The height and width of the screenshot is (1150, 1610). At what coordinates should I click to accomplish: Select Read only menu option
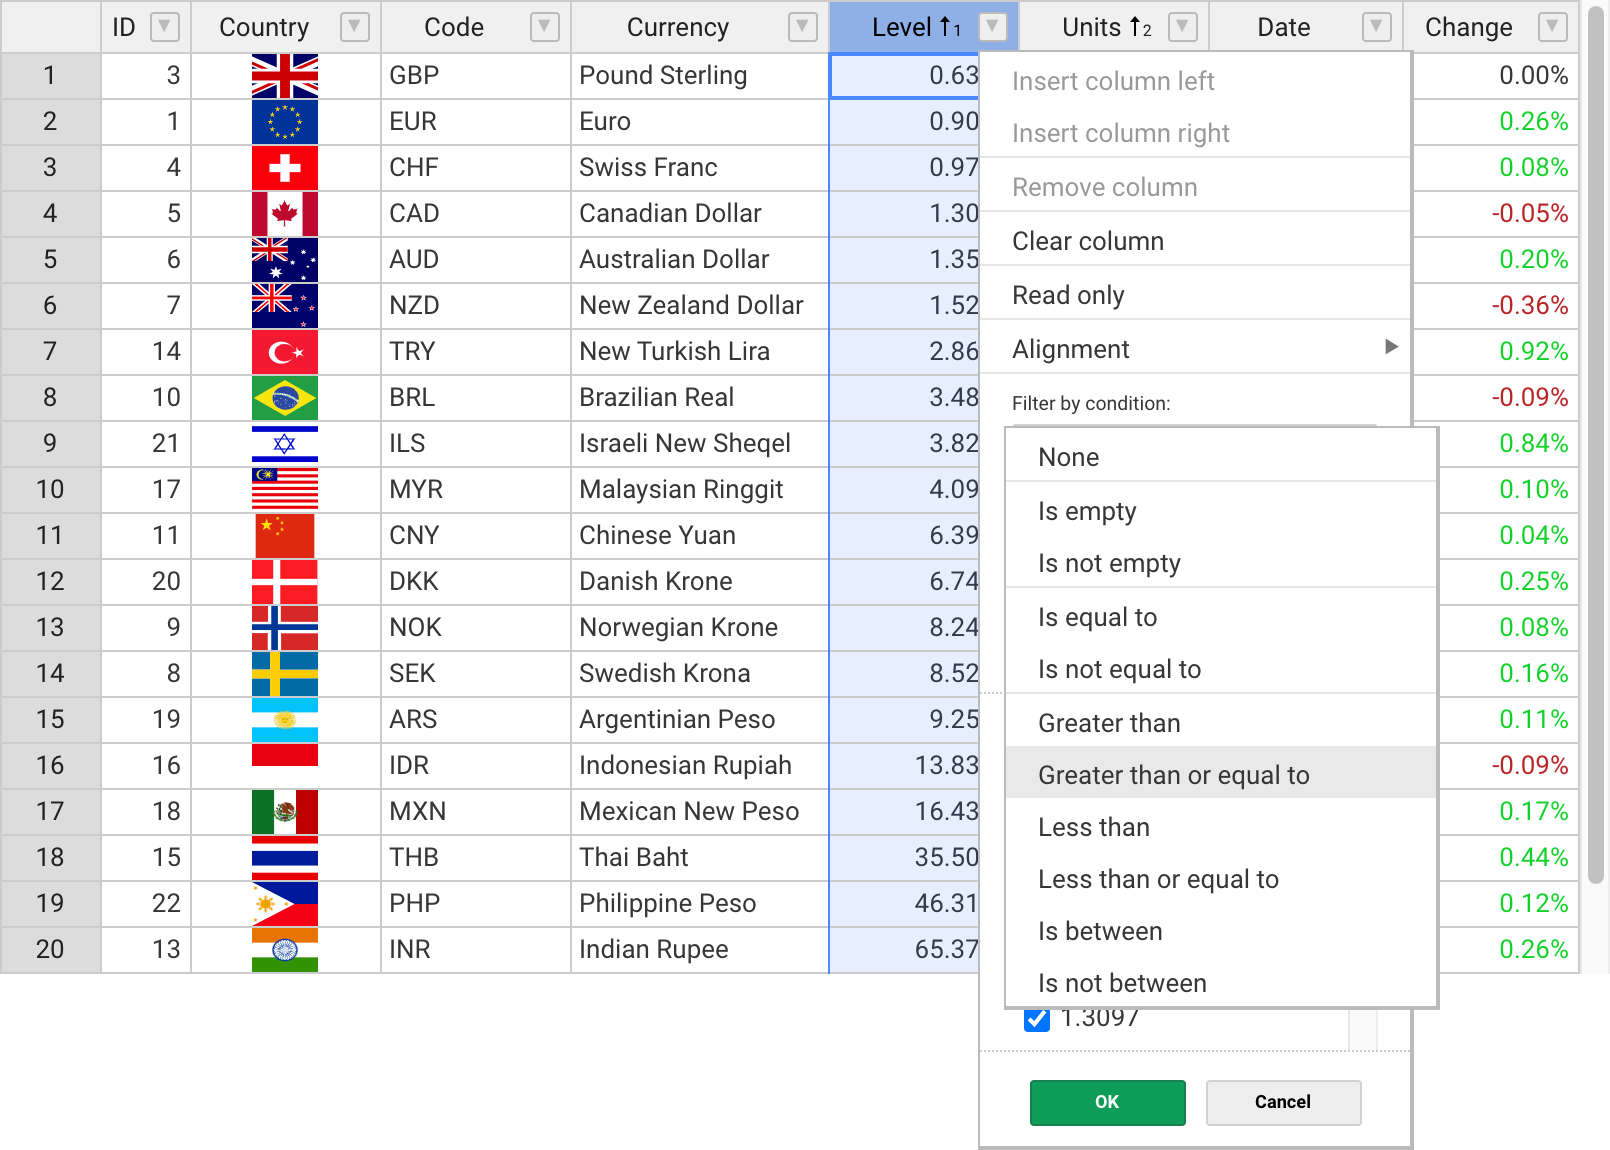point(1068,295)
